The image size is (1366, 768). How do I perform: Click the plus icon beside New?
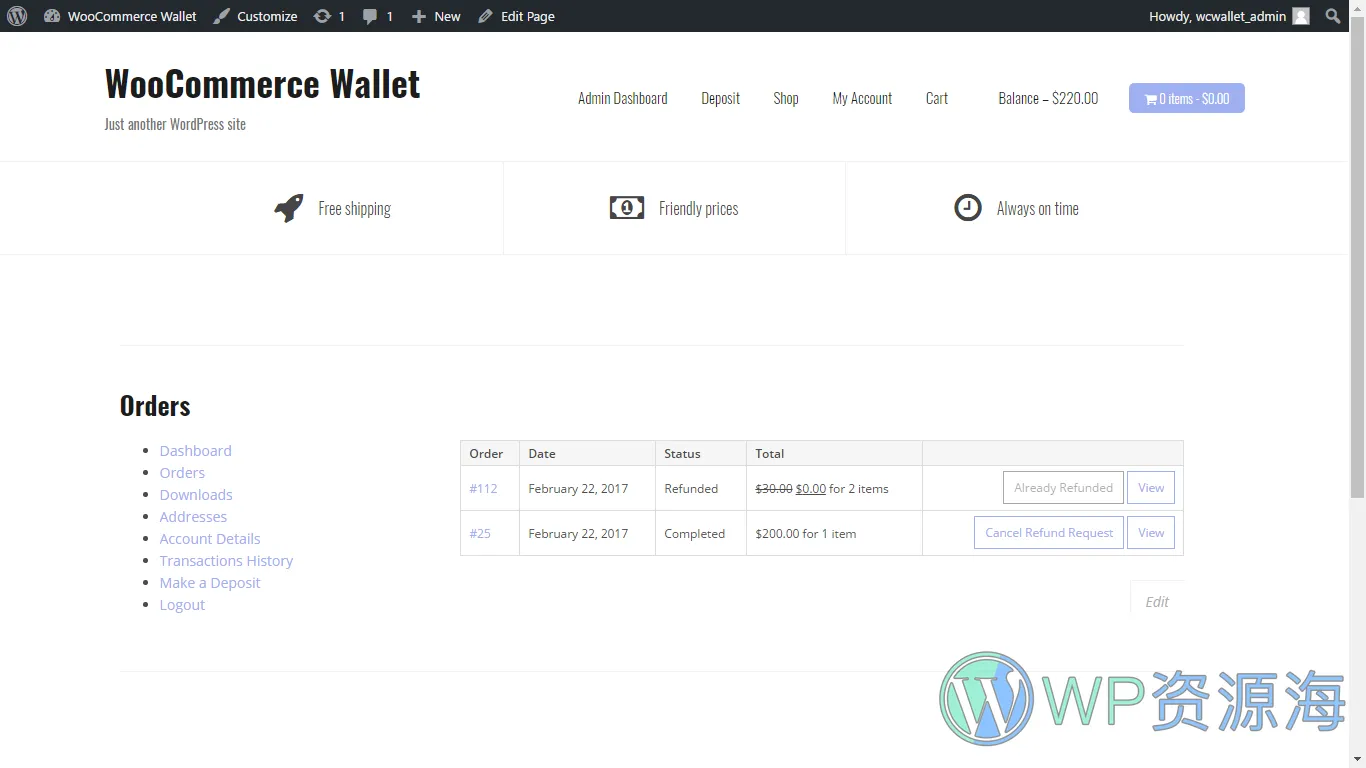(x=419, y=16)
